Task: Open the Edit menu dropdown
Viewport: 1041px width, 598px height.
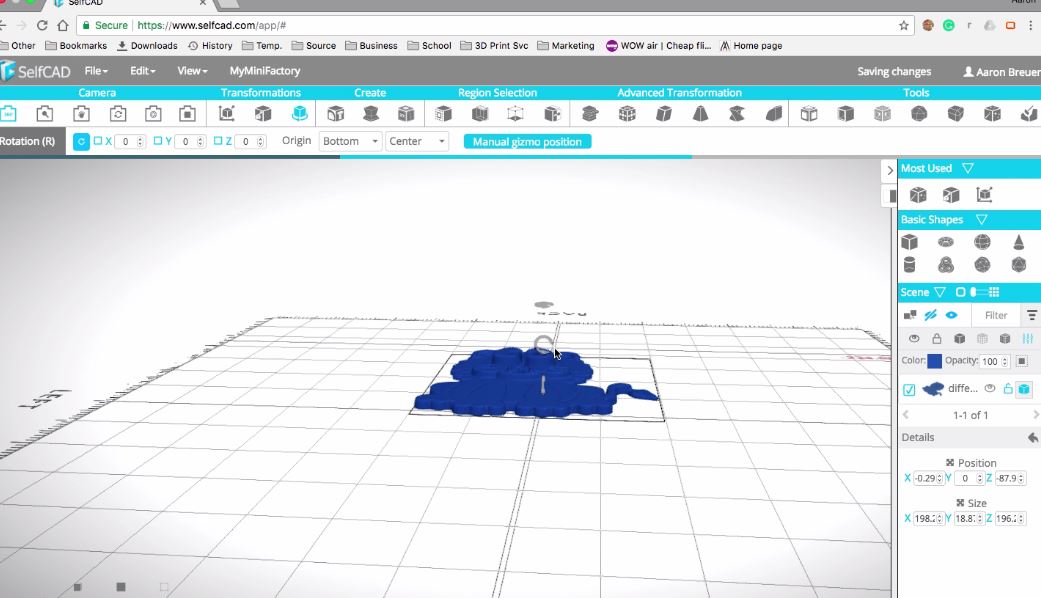Action: coord(143,70)
